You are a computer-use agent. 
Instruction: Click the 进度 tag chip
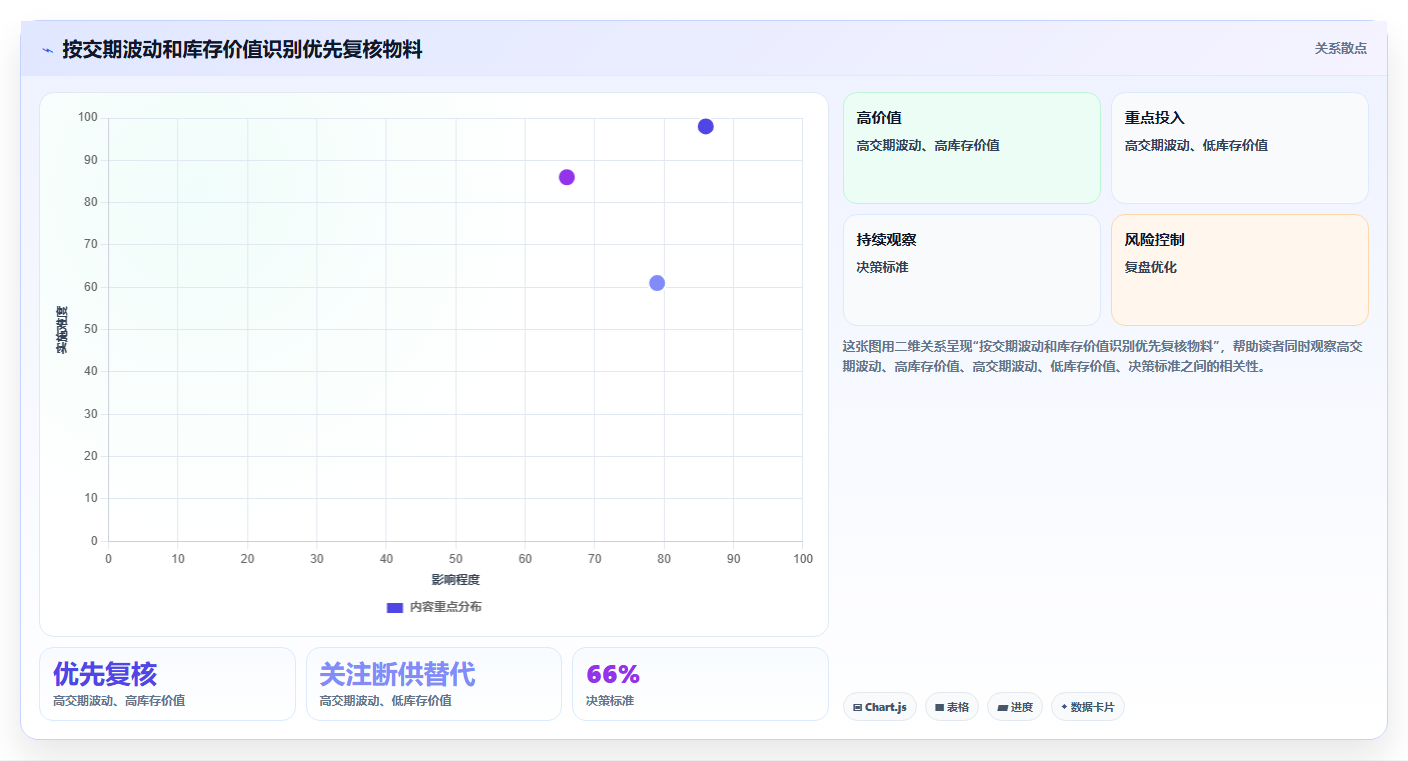(1015, 707)
